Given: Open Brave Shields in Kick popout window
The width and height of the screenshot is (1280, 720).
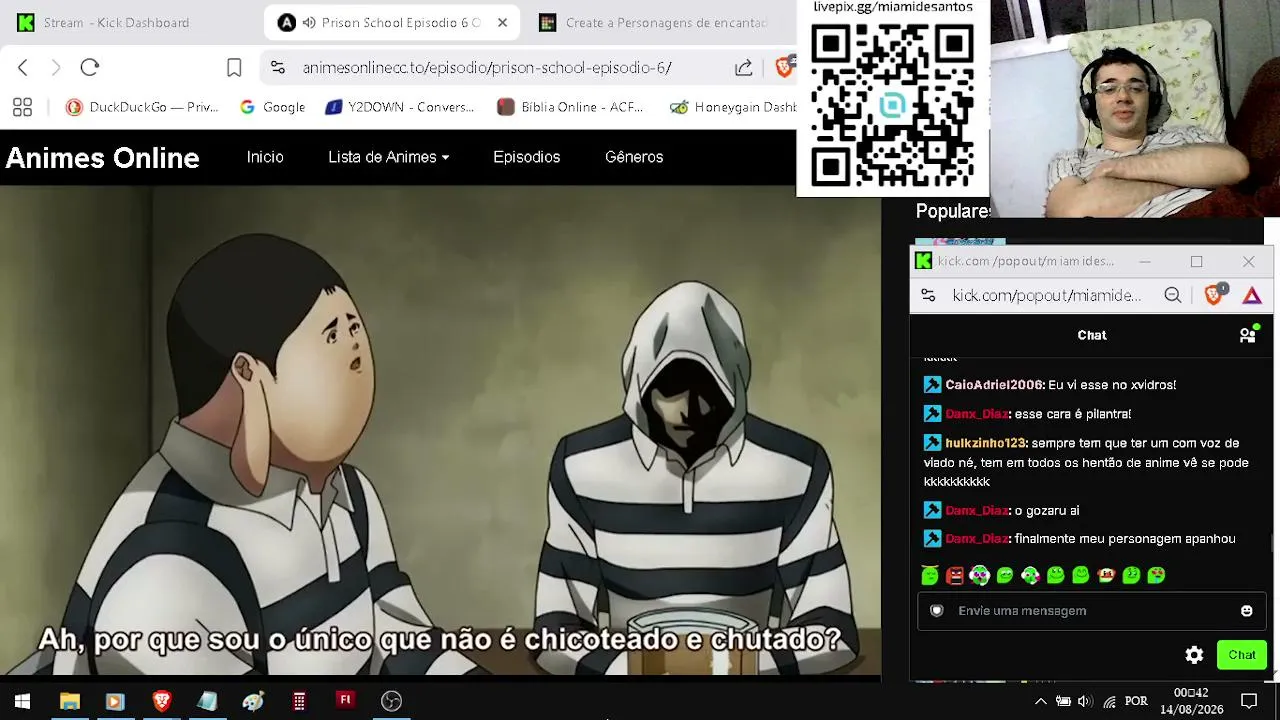Looking at the screenshot, I should (x=1214, y=295).
